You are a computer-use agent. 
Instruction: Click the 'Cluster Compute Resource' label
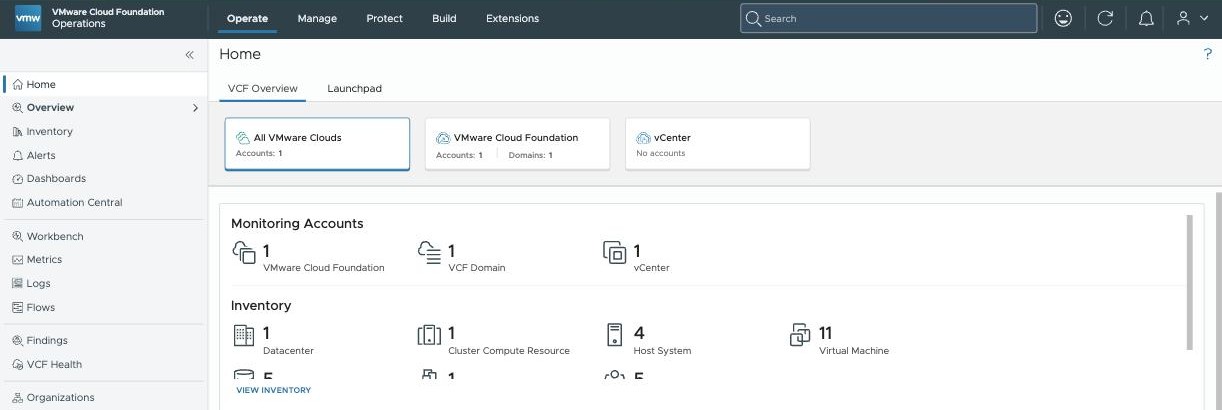pyautogui.click(x=509, y=351)
